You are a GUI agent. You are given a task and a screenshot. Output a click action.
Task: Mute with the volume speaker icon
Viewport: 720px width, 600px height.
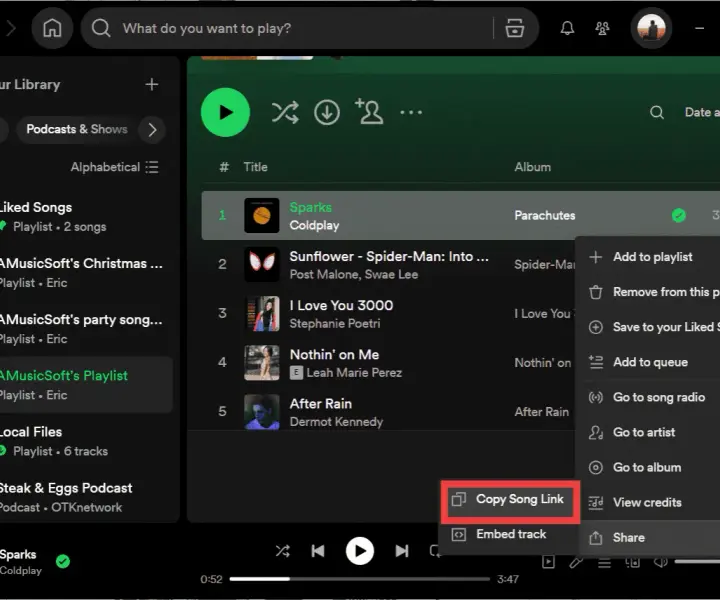pyautogui.click(x=660, y=561)
